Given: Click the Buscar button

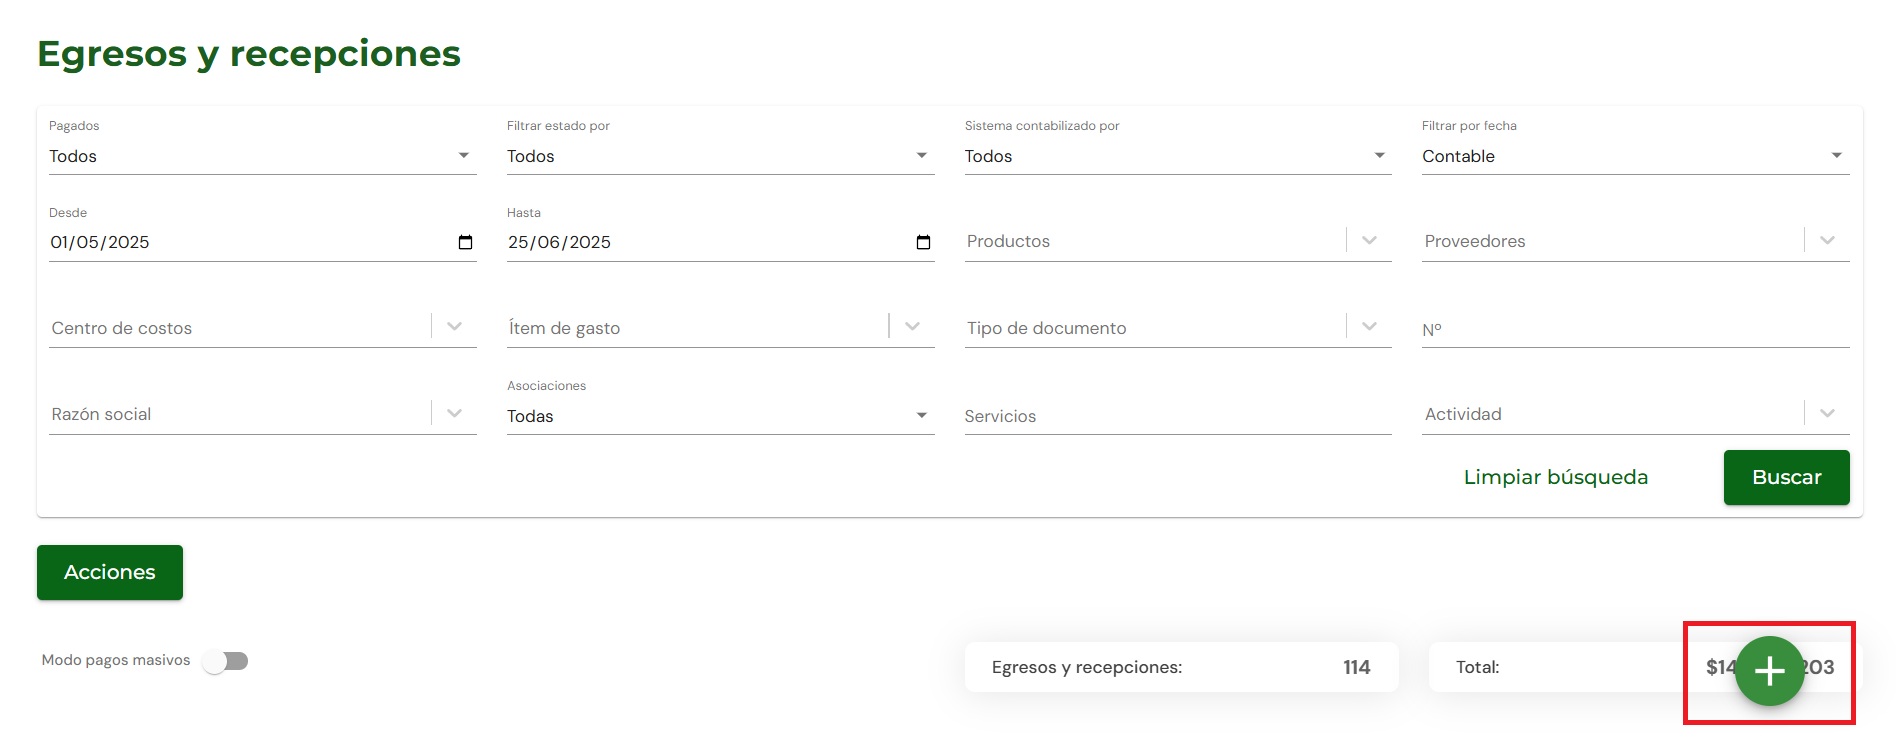Looking at the screenshot, I should point(1787,477).
